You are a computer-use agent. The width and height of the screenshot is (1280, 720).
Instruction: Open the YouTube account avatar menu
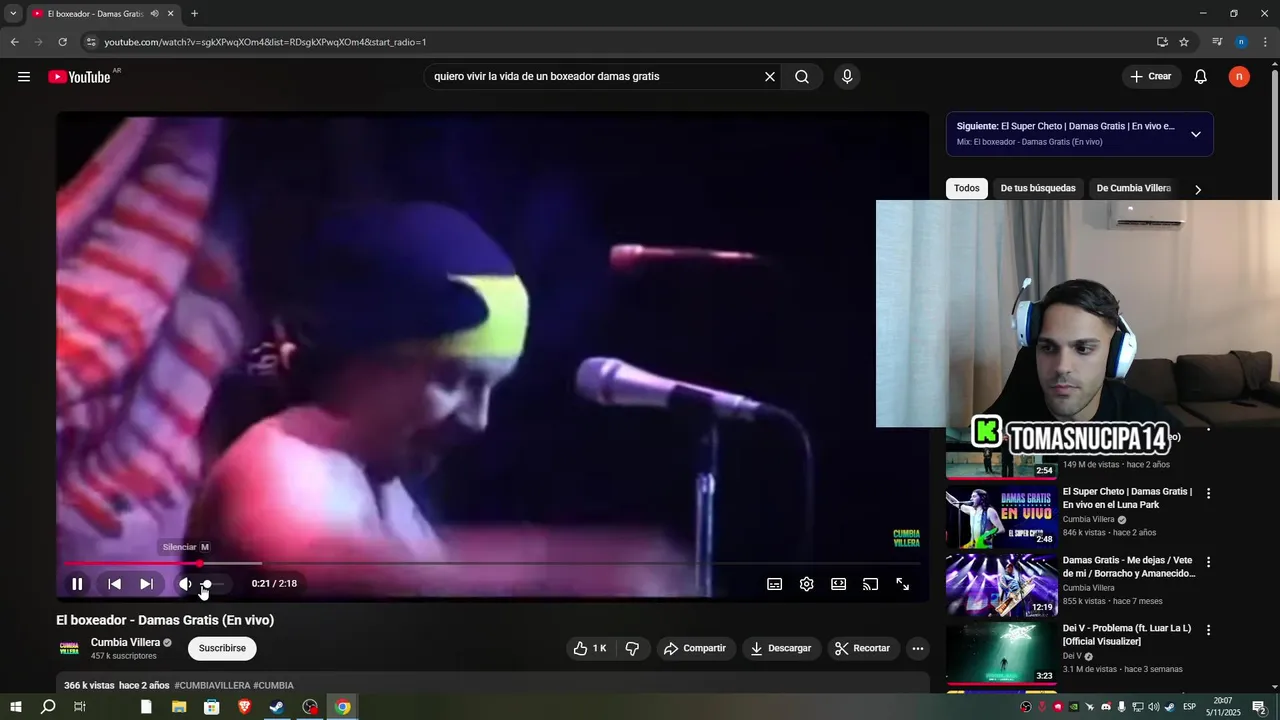pyautogui.click(x=1239, y=77)
